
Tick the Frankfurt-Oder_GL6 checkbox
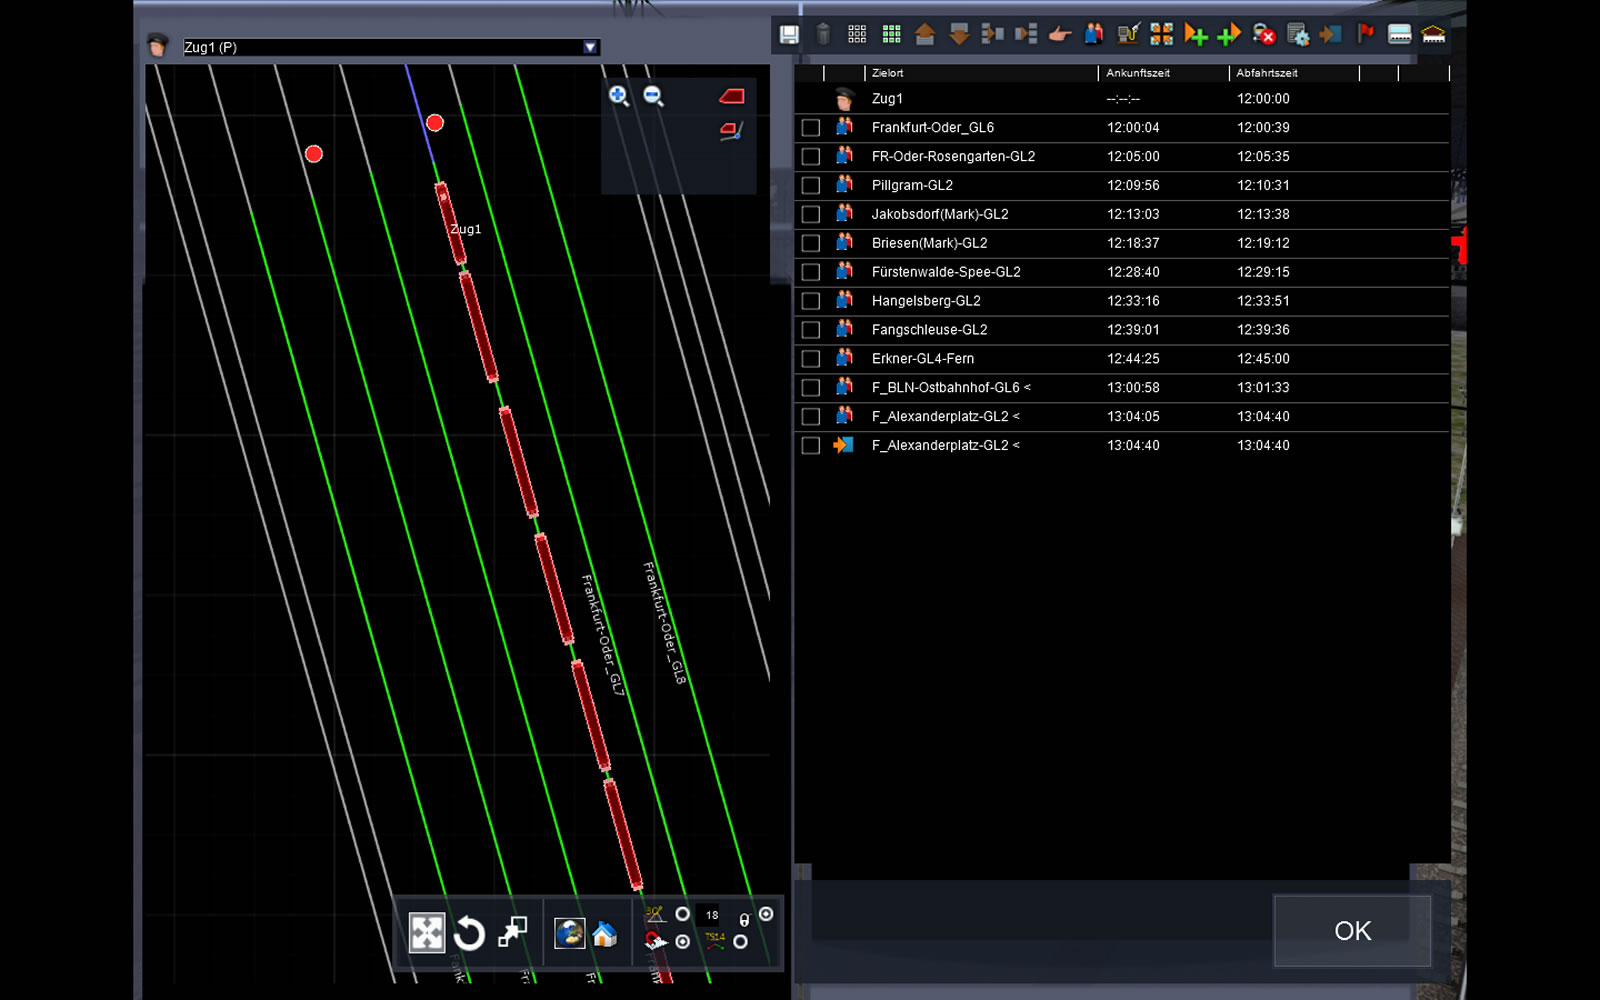click(811, 128)
